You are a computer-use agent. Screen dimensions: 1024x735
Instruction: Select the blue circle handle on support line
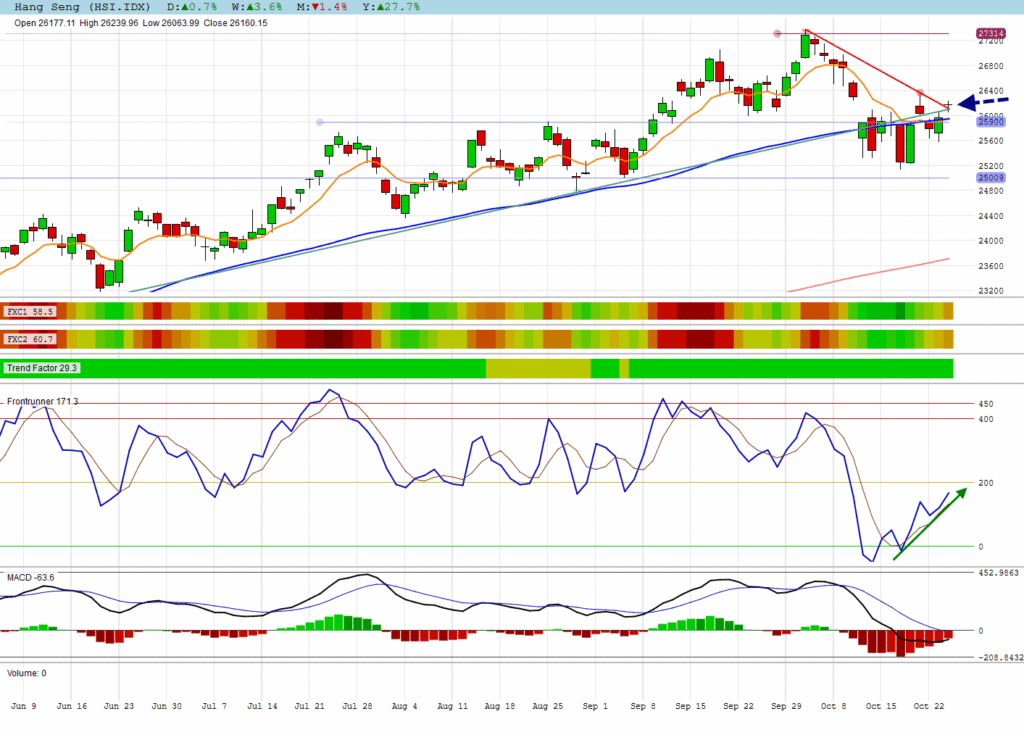click(320, 122)
